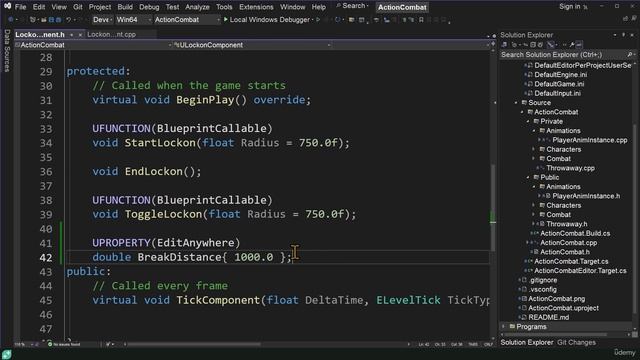Viewport: 640px width, 360px height.
Task: Click 'BreakDistance' in the code editor
Action: point(179,257)
